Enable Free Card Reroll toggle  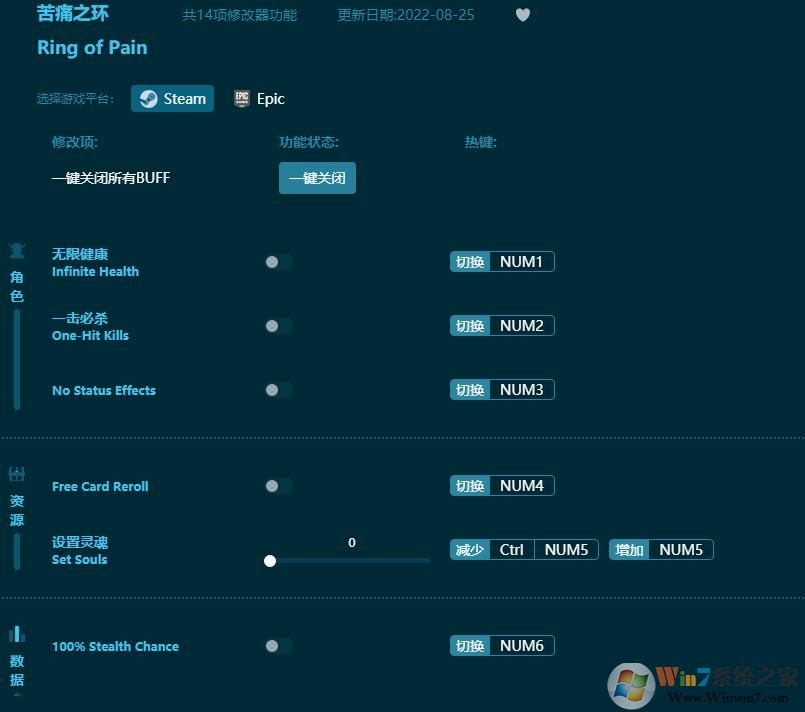[279, 486]
